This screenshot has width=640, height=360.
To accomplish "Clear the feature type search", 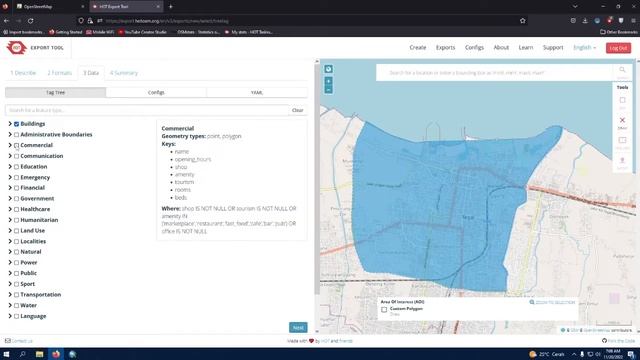I will tap(298, 110).
